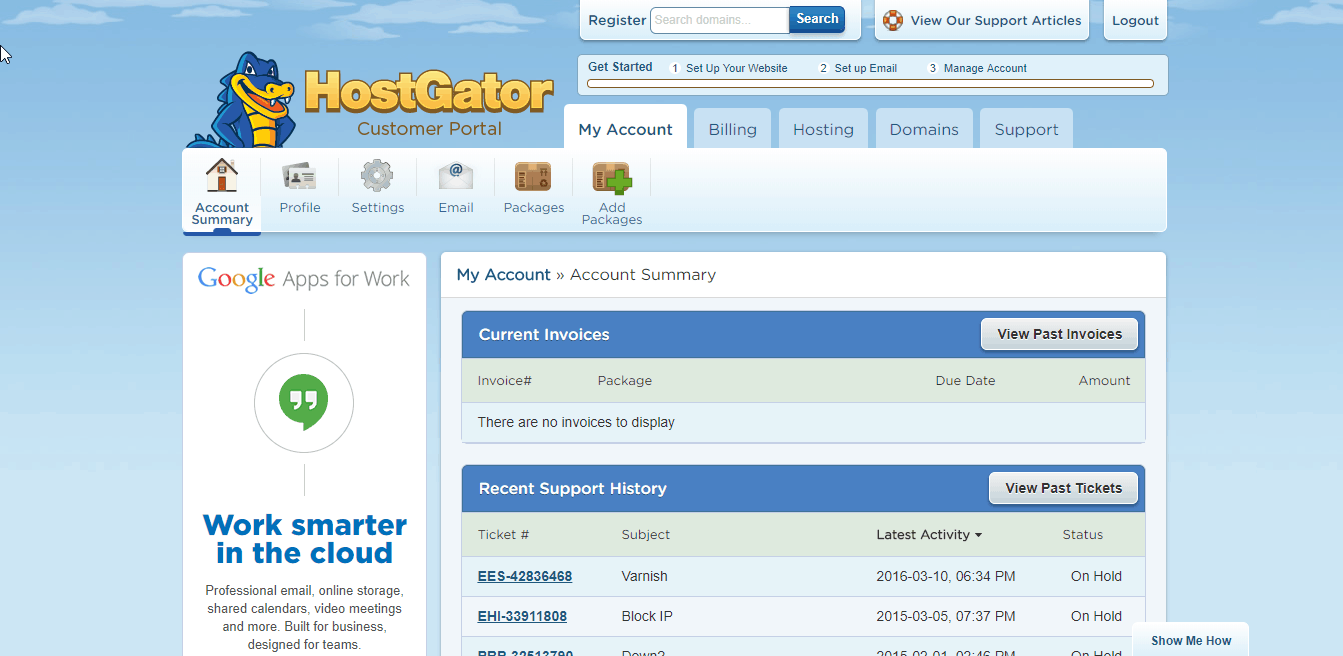This screenshot has height=656, width=1343.
Task: Click On Hold status for Varnish ticket
Action: (1096, 576)
